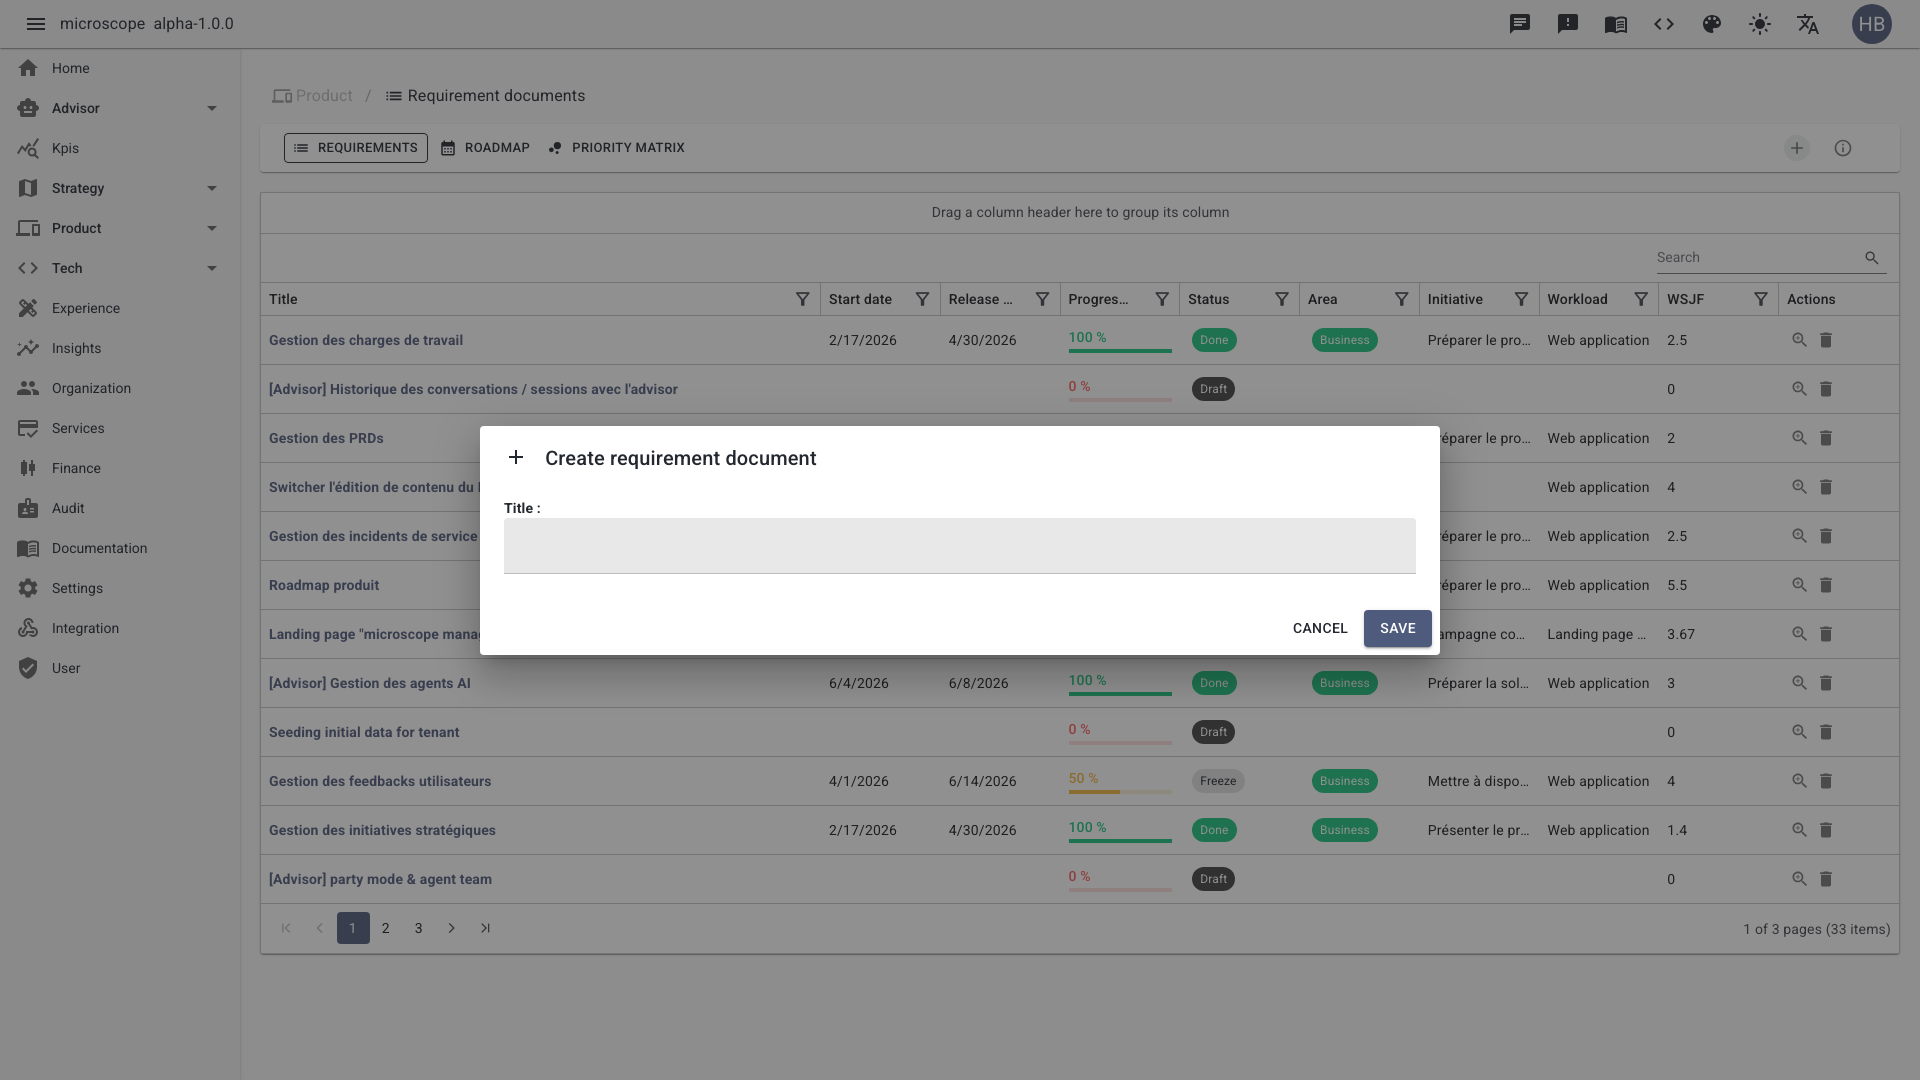1920x1080 pixels.
Task: Filter the Status column
Action: coord(1281,299)
